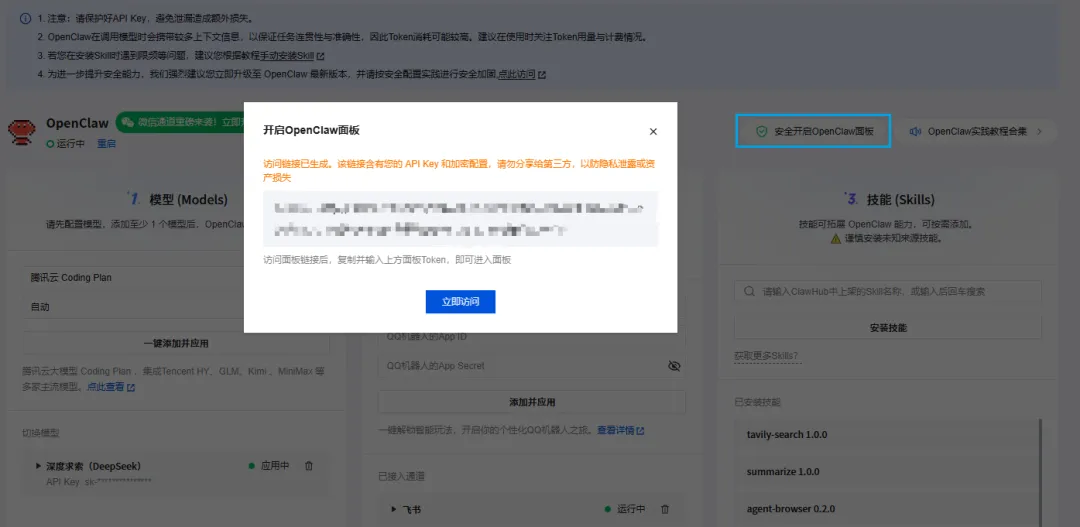This screenshot has width=1080, height=527.
Task: Click the 模型 (Models) section heading
Action: (188, 200)
